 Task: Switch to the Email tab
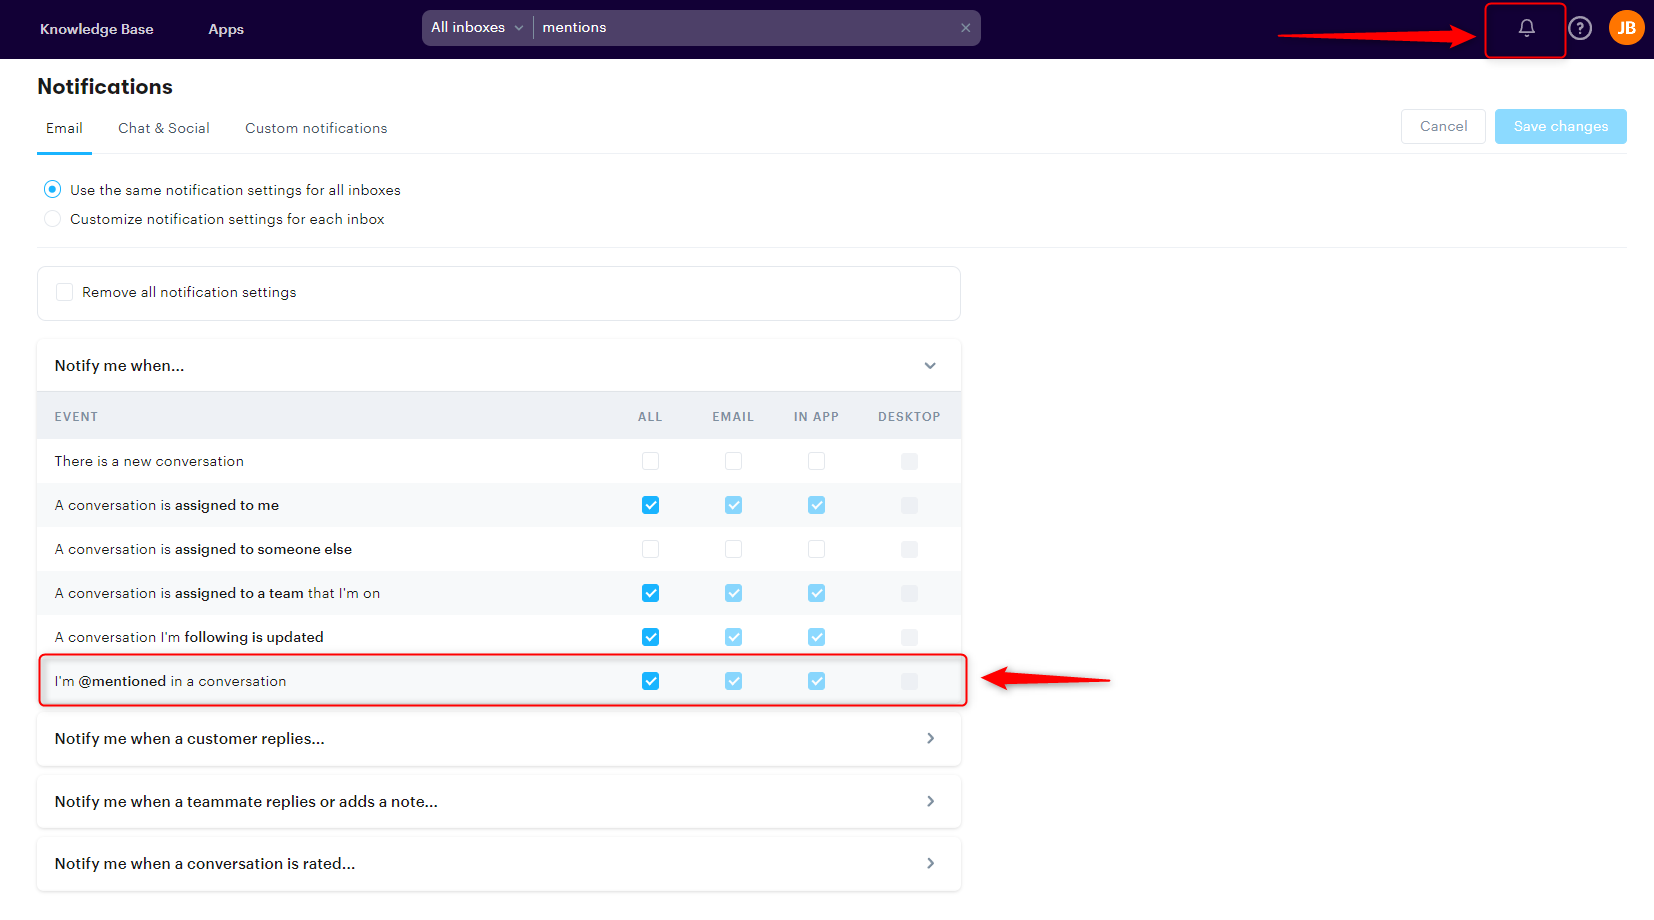pos(64,128)
